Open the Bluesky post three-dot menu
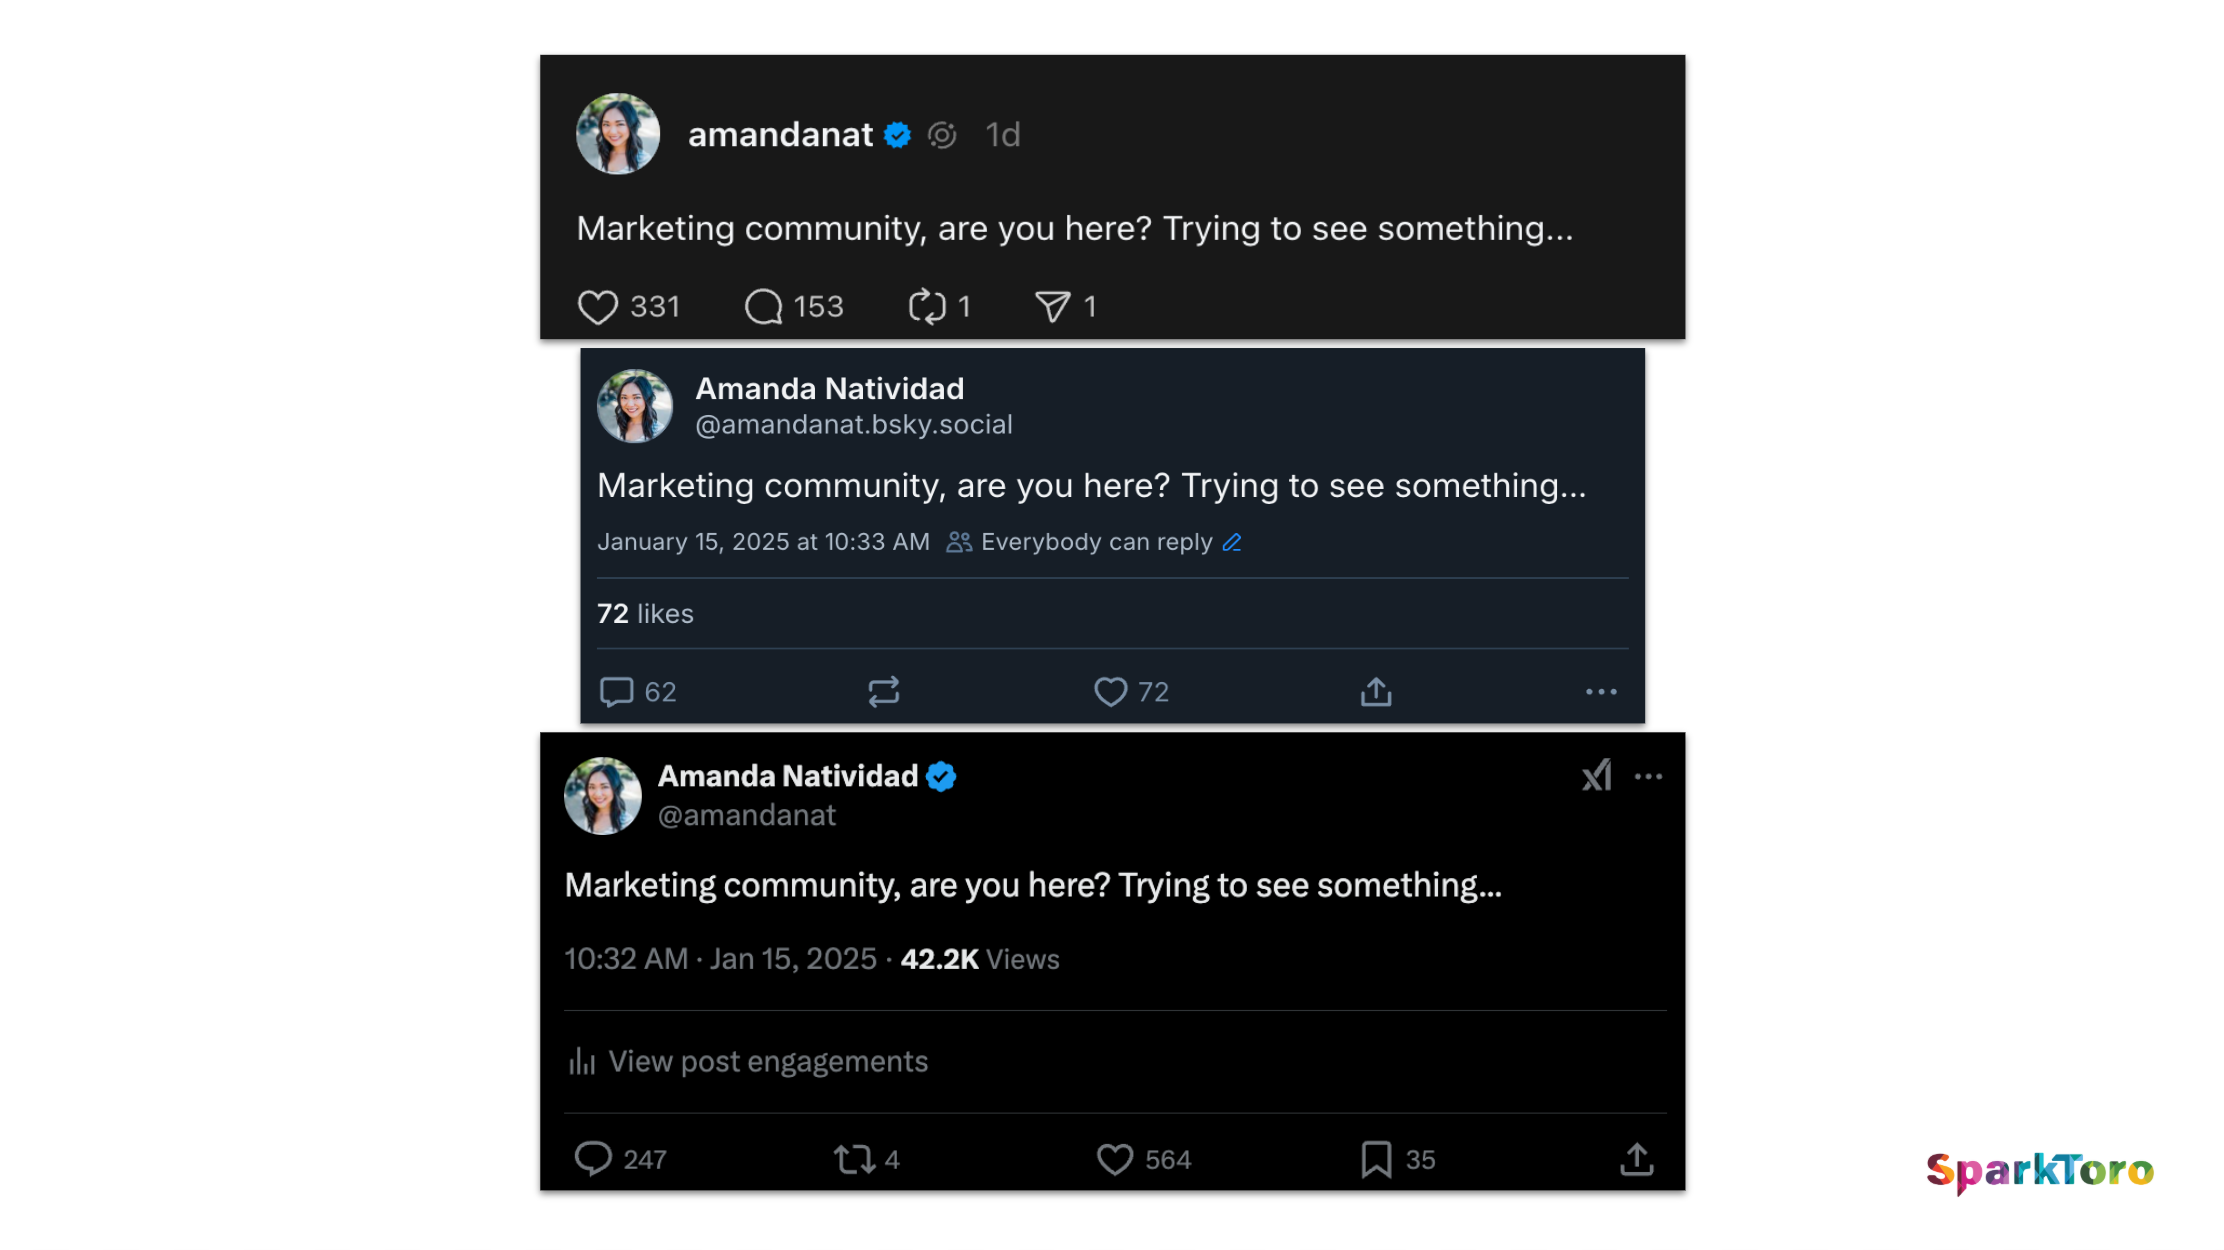 1601,692
